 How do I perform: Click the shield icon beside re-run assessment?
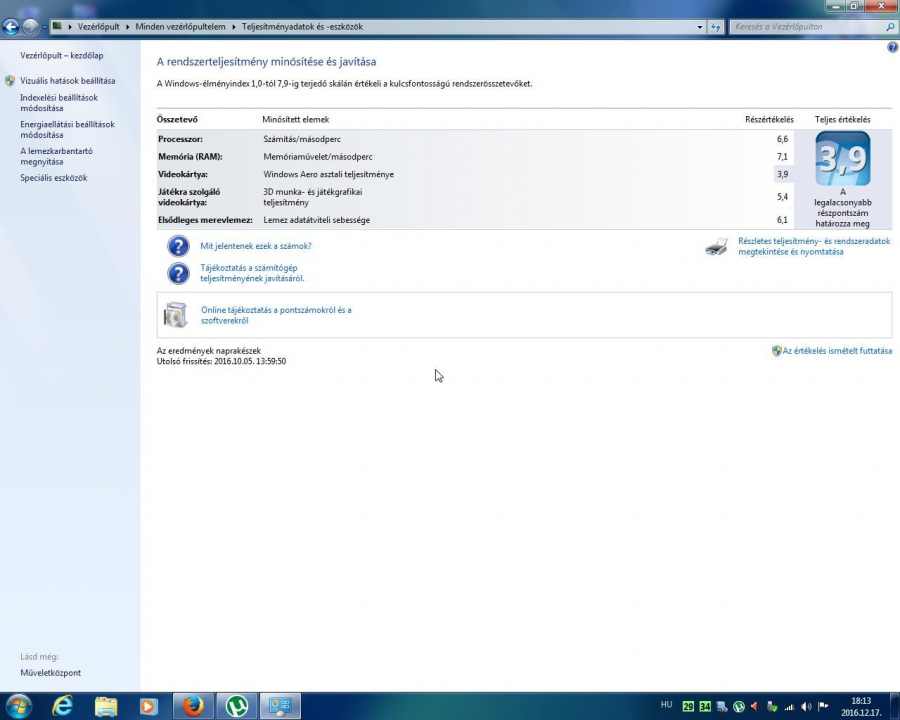coord(777,351)
